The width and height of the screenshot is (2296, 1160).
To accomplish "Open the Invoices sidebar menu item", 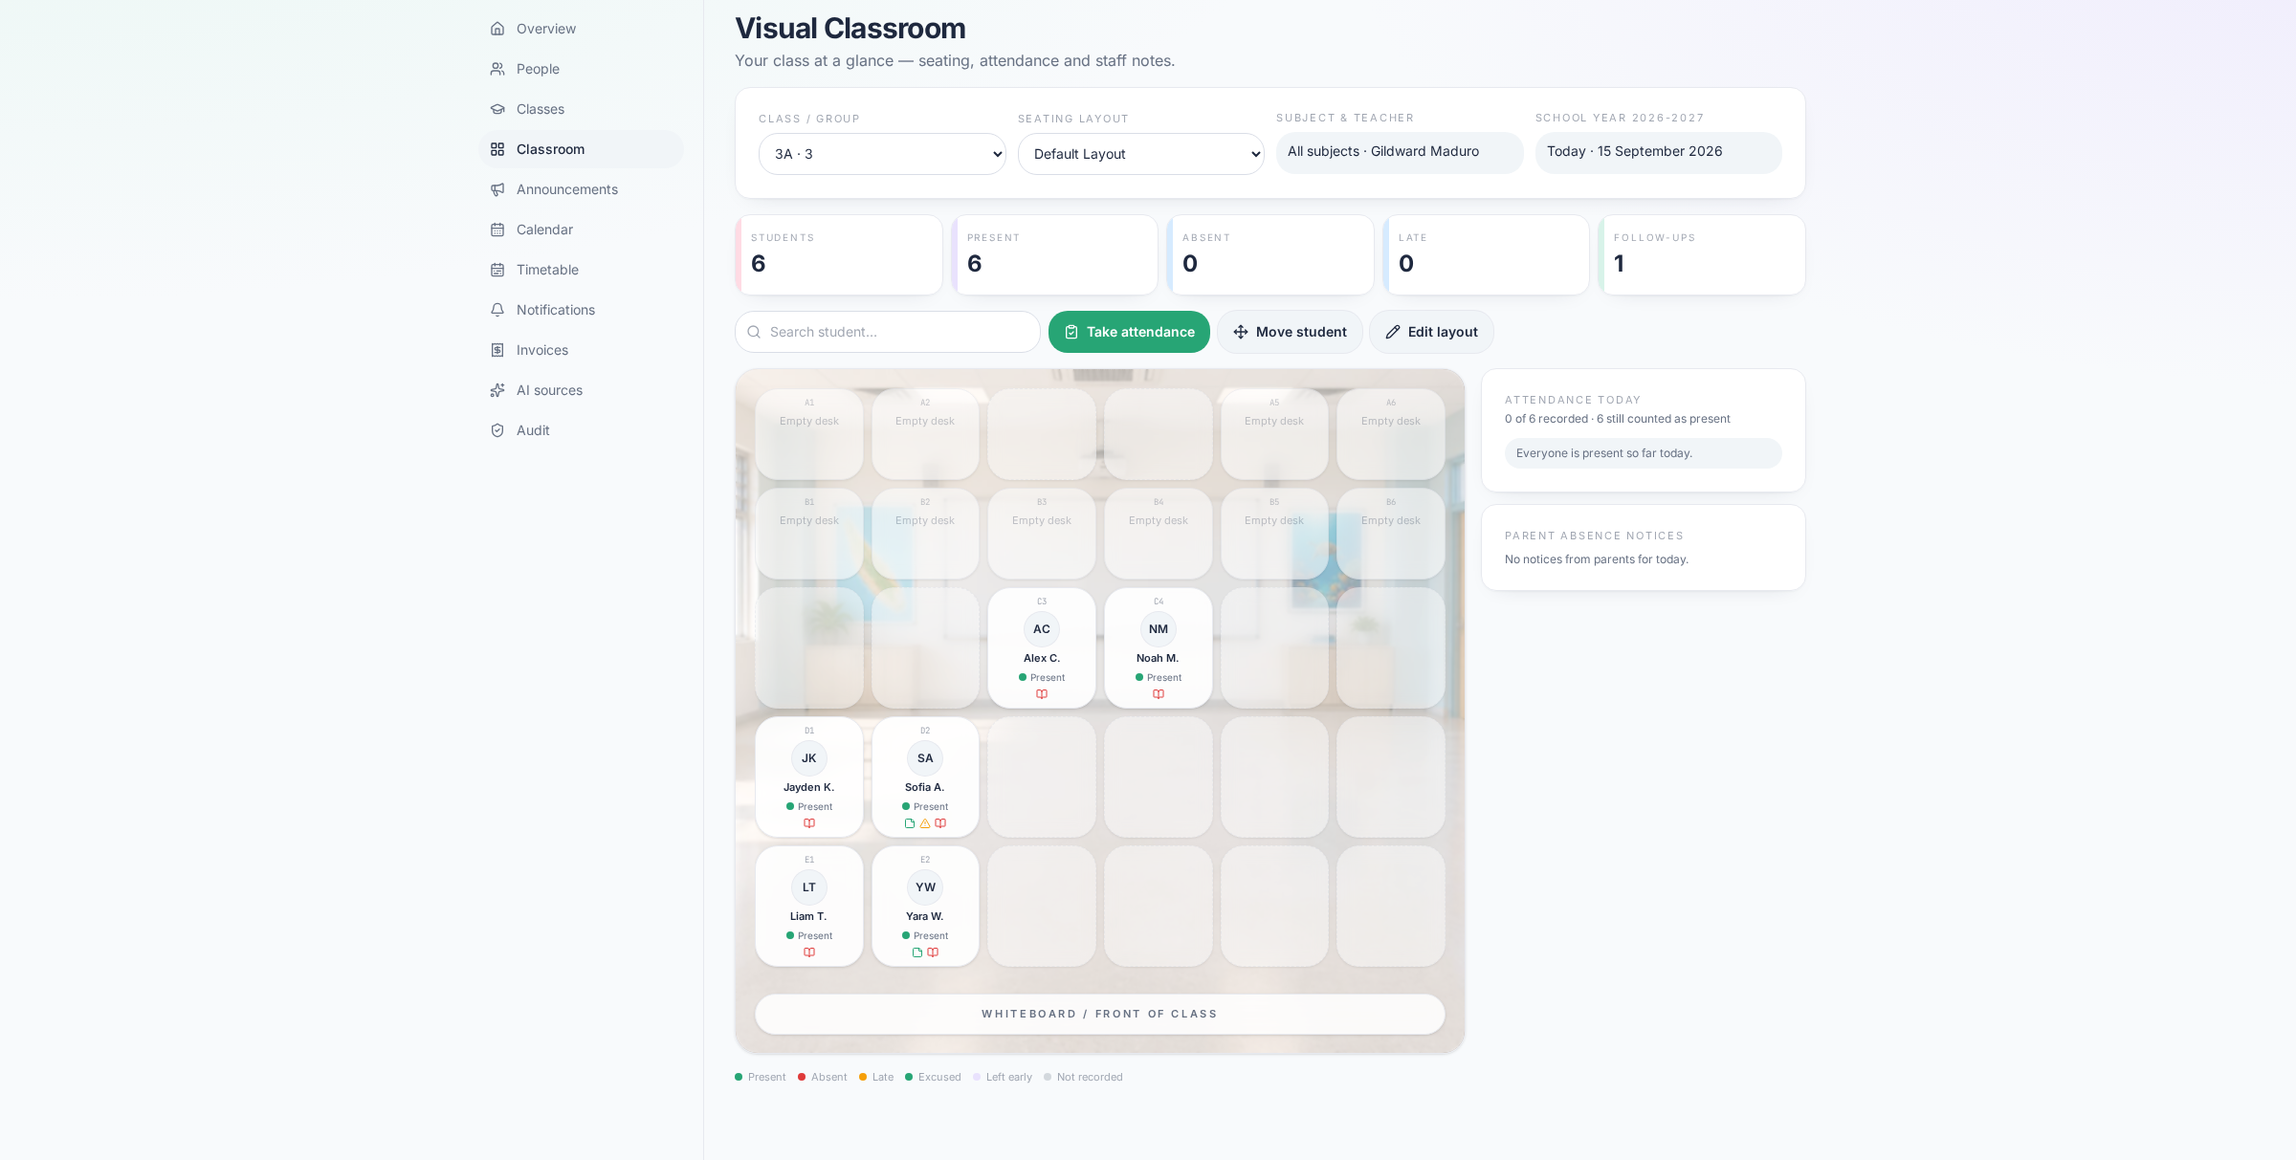I will click(581, 350).
